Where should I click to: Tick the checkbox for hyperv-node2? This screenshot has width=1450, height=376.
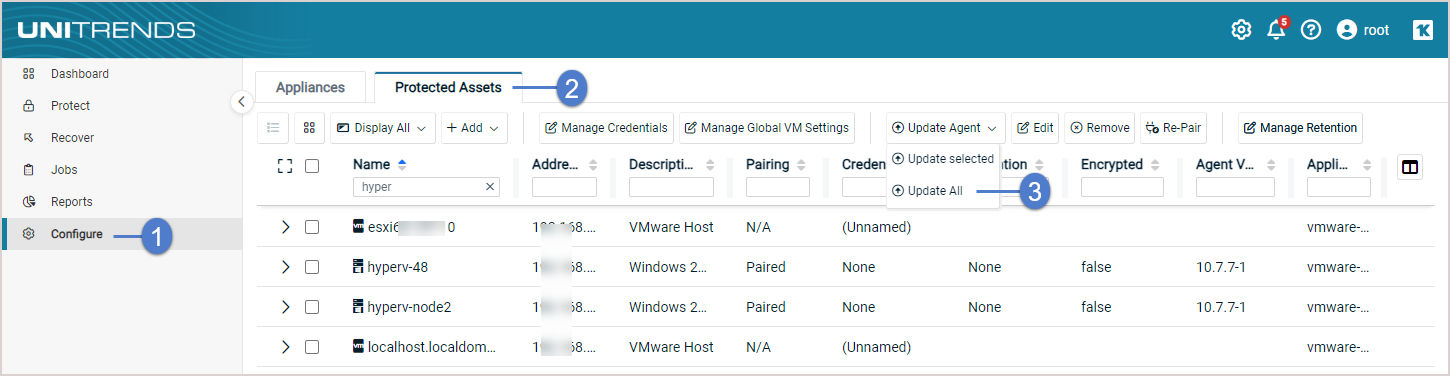tap(312, 307)
